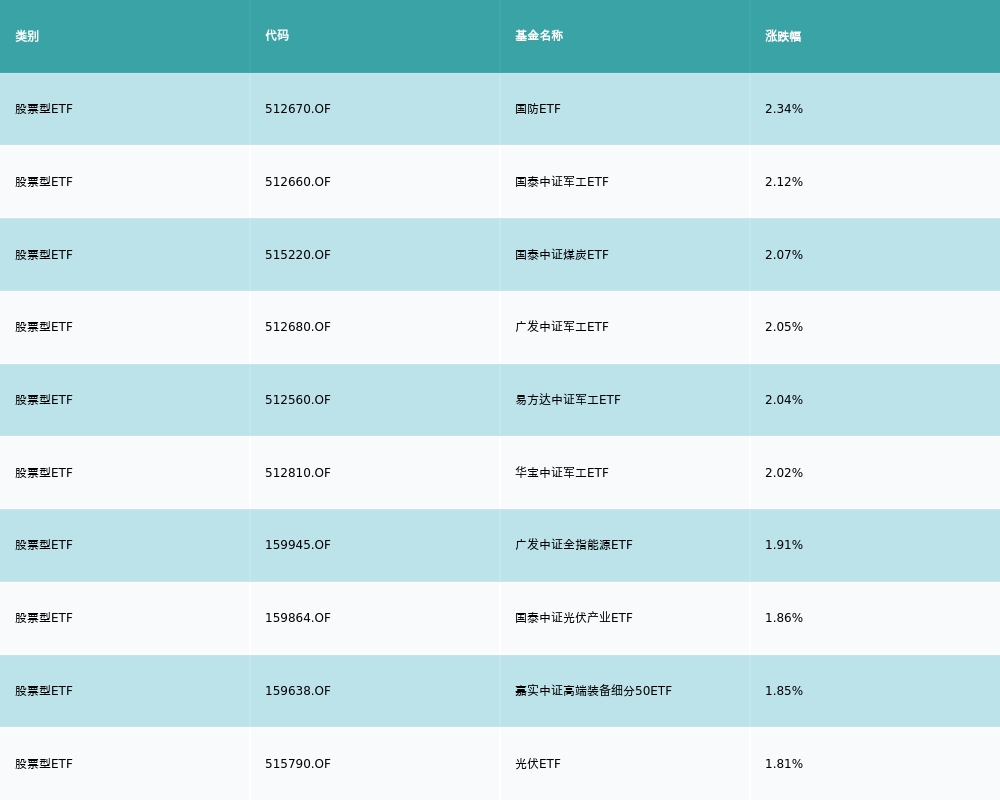This screenshot has width=1000, height=800.
Task: Select code 512560.OF
Action: 298,399
